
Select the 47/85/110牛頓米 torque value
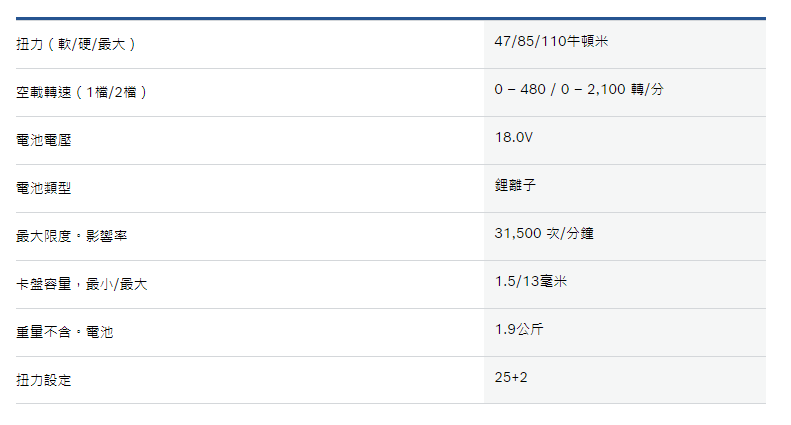[551, 41]
